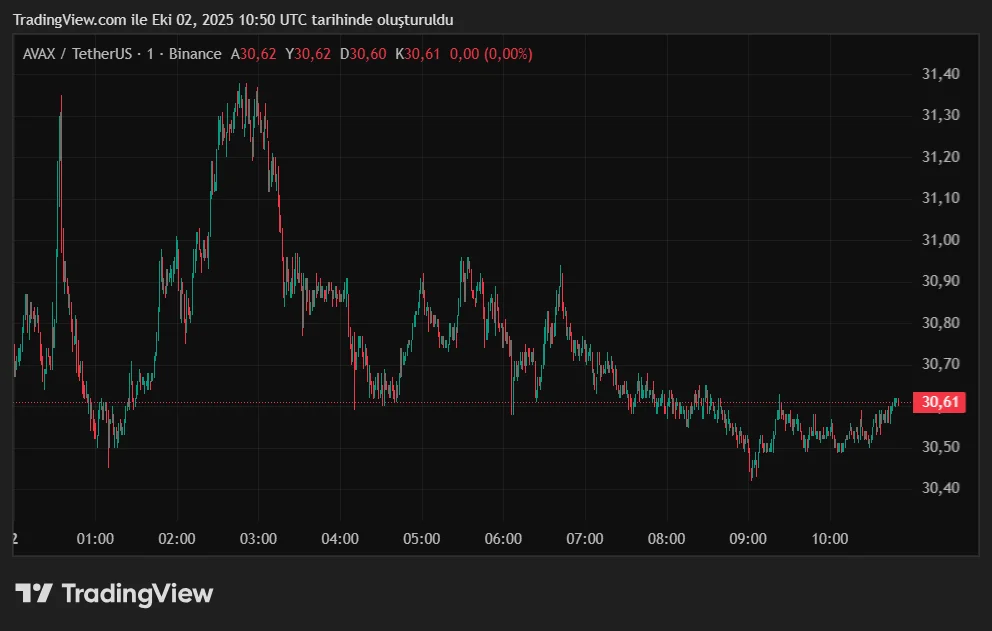Screen dimensions: 992x631
Task: Click the 05:00 timestamp on time axis
Action: coord(423,539)
